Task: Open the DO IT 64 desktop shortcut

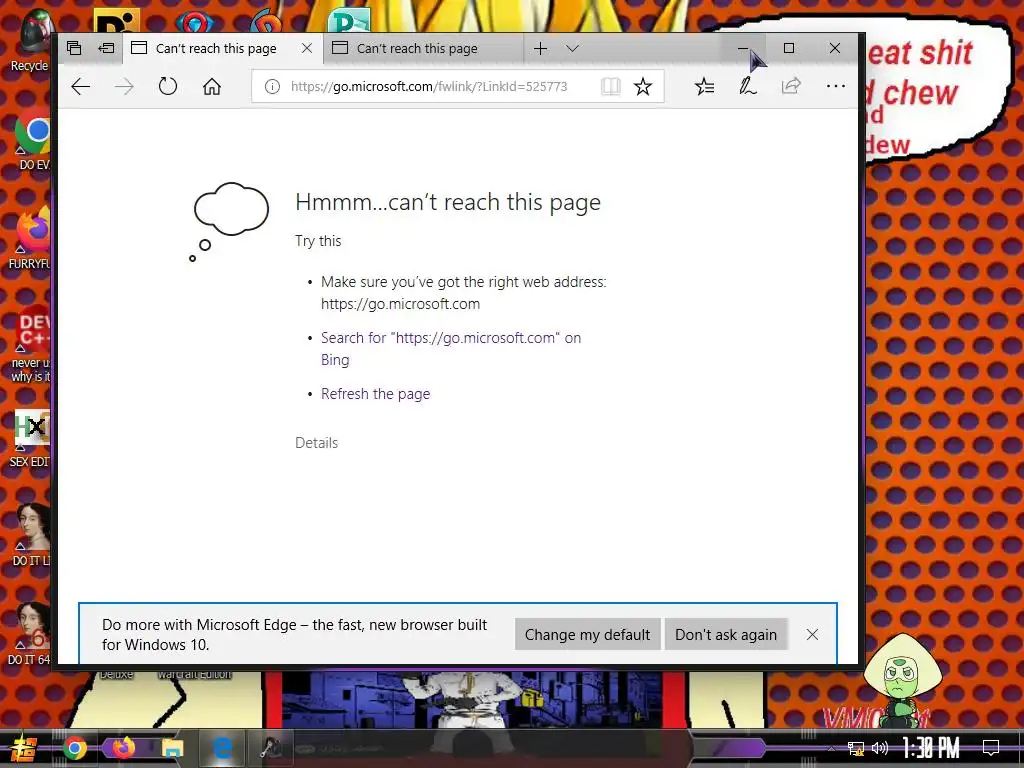Action: click(30, 633)
